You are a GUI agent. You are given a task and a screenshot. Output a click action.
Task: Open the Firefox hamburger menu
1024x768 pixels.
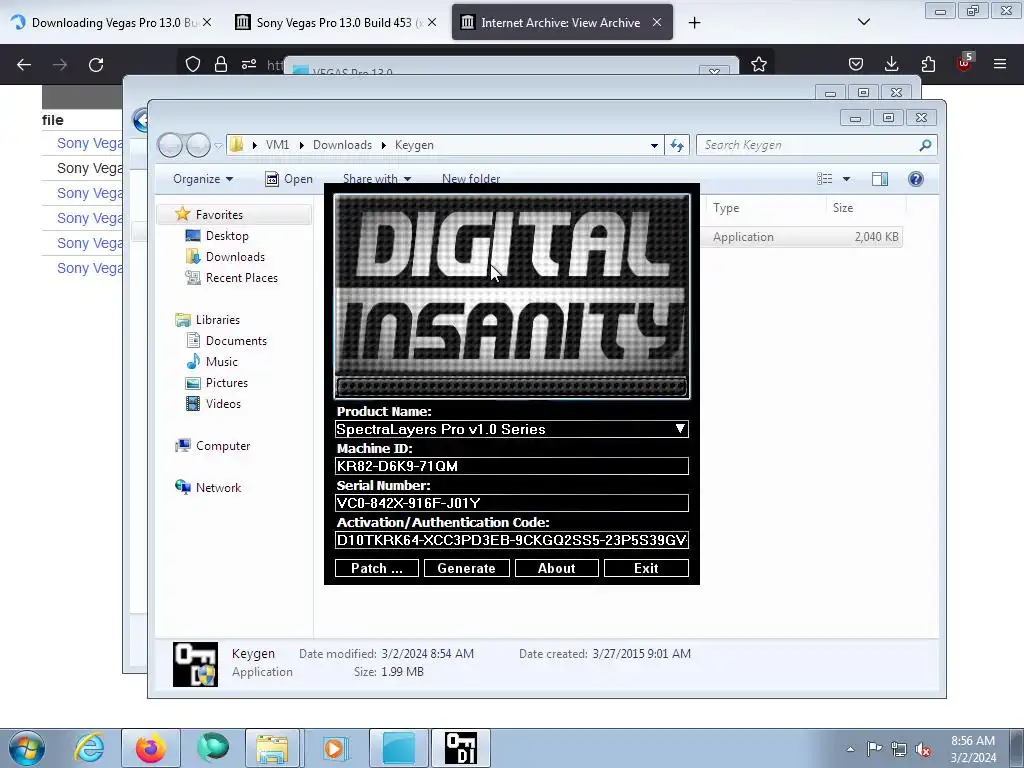[1000, 64]
